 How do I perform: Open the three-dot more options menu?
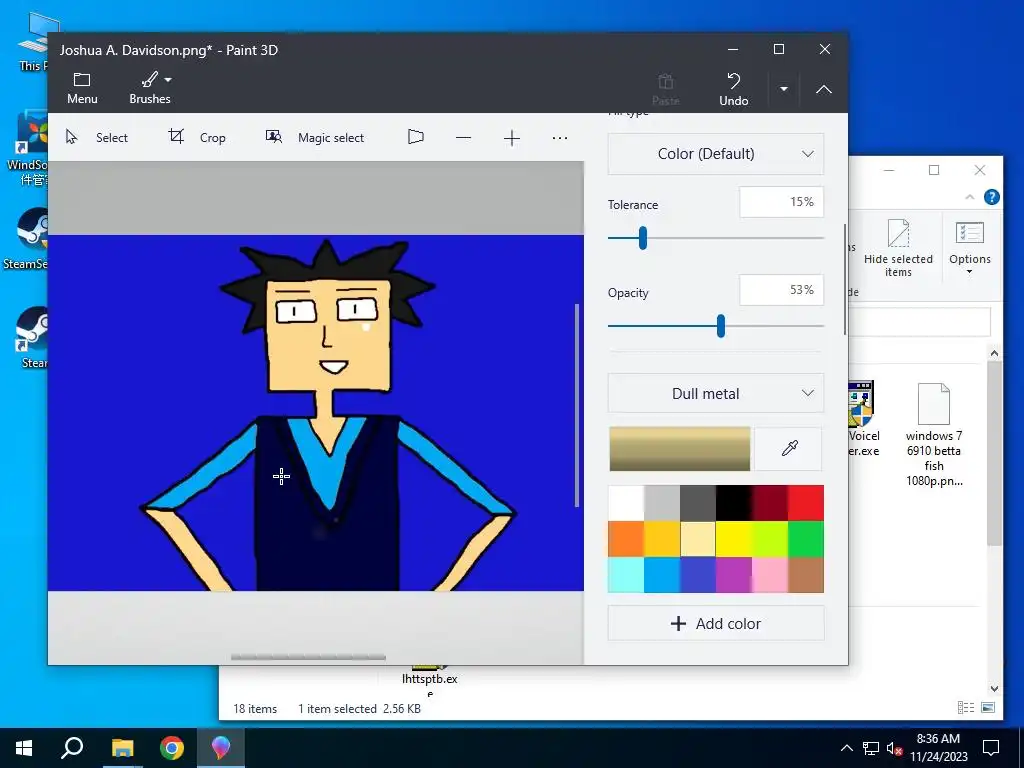click(560, 138)
